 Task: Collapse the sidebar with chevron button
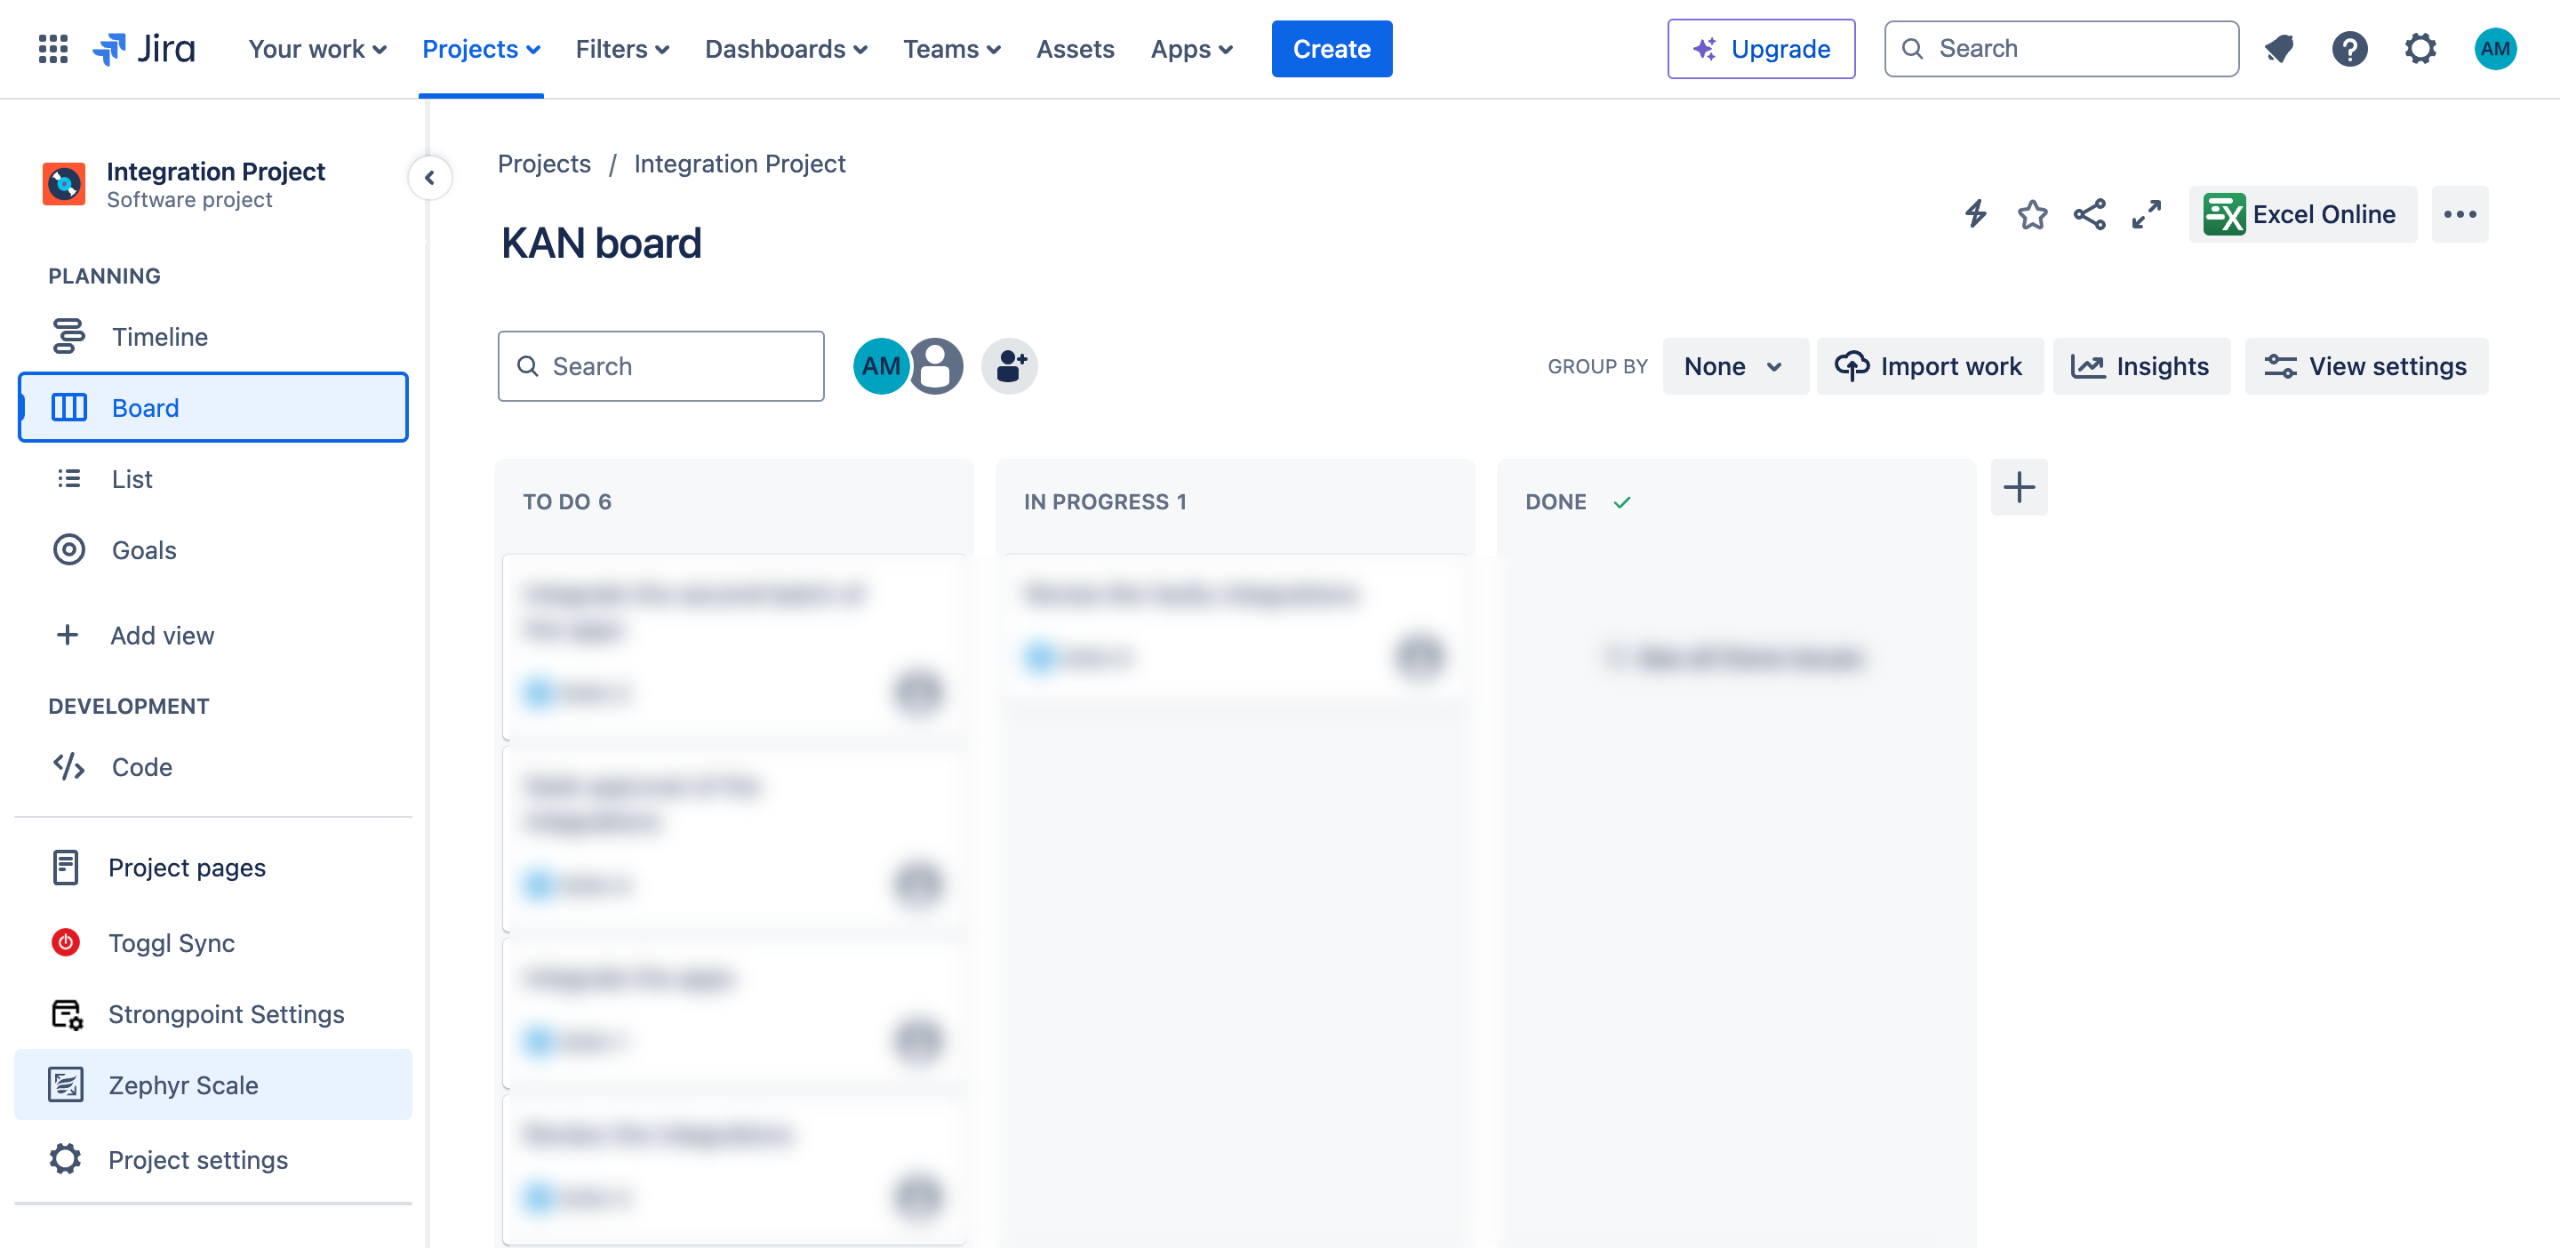pos(430,178)
